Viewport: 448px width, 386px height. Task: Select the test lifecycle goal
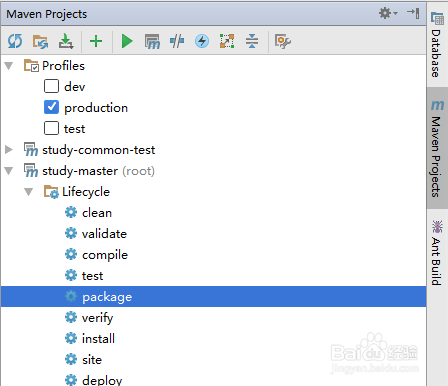pos(92,276)
